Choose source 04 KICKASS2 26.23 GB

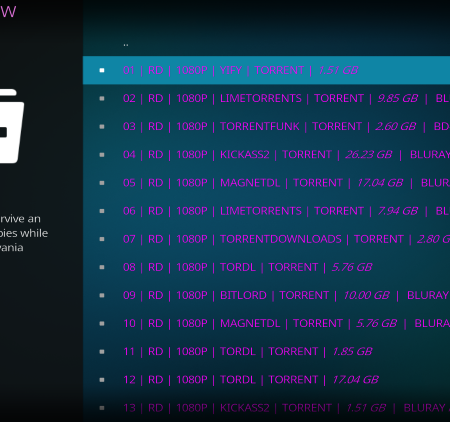266,155
